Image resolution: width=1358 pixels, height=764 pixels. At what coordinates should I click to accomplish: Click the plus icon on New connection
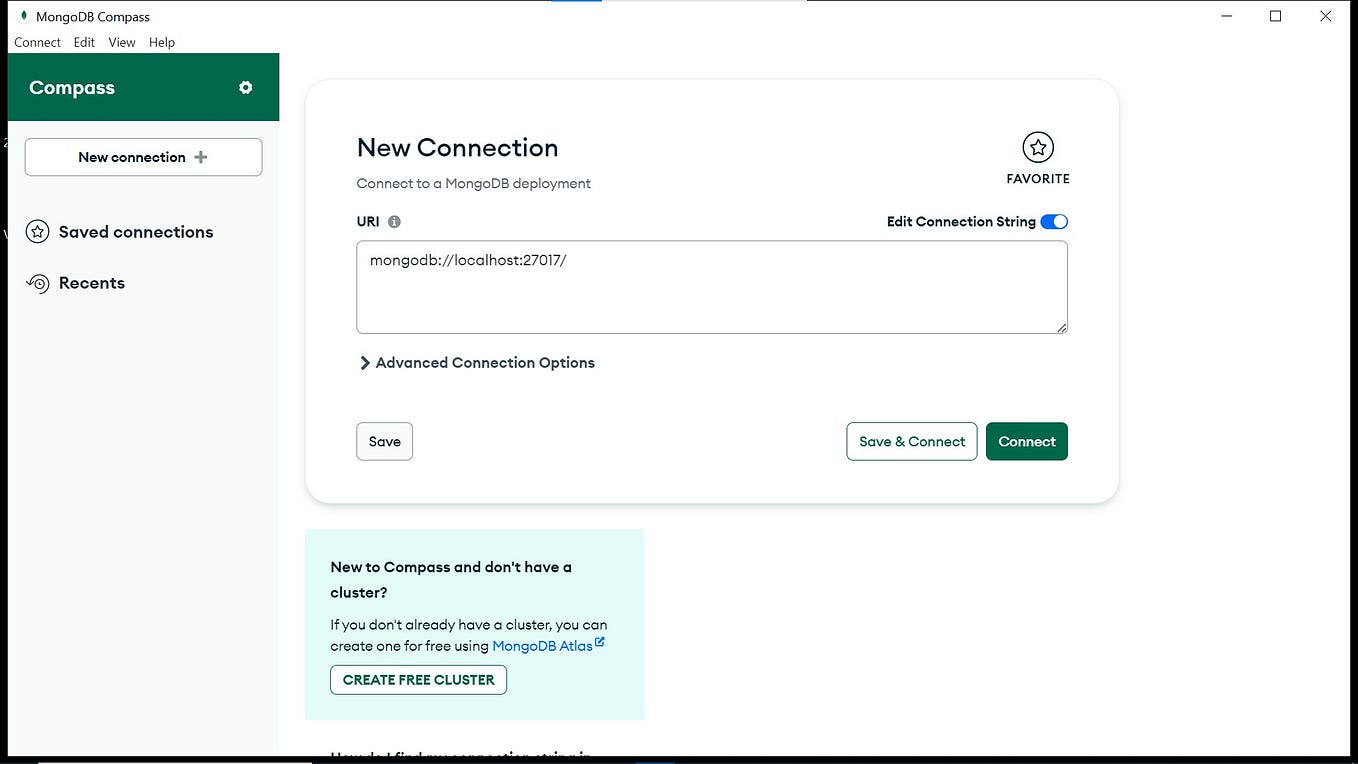point(199,156)
